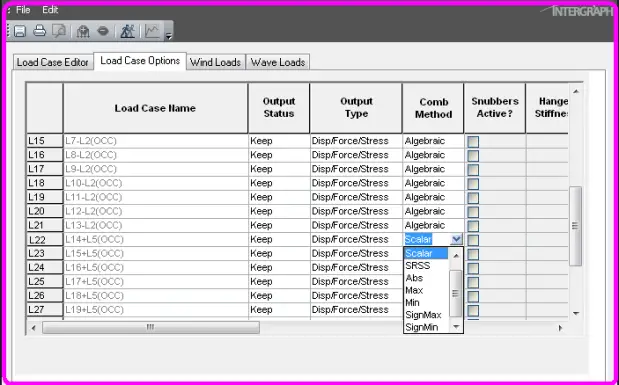Click the dropdown list scroll down arrow
Image resolution: width=619 pixels, height=385 pixels.
click(x=456, y=326)
